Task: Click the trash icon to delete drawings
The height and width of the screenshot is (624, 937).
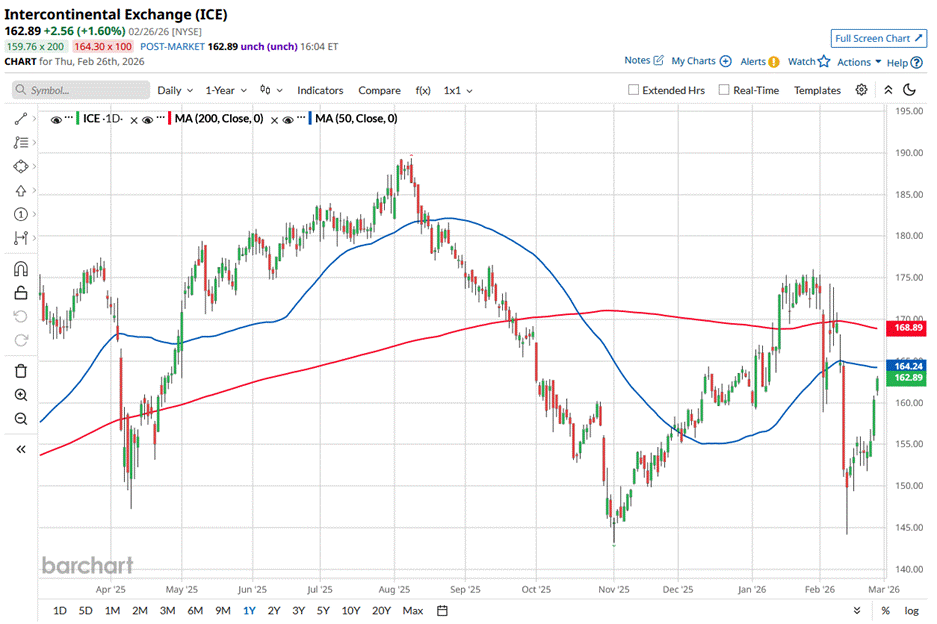Action: click(20, 371)
